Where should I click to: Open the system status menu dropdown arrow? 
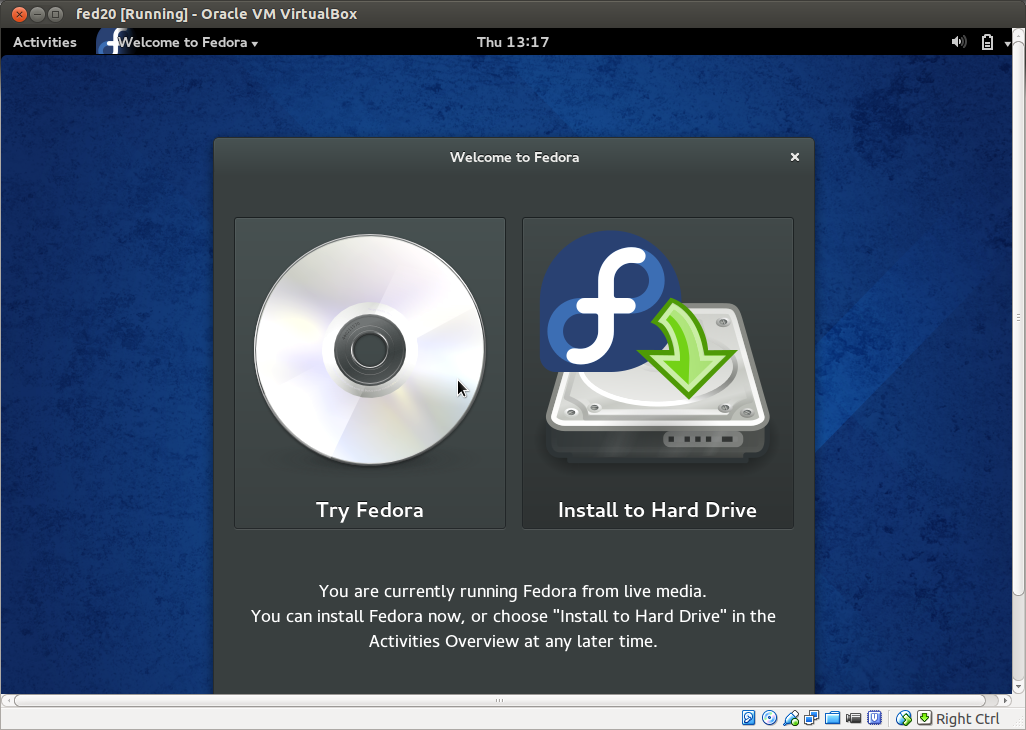coord(1006,42)
